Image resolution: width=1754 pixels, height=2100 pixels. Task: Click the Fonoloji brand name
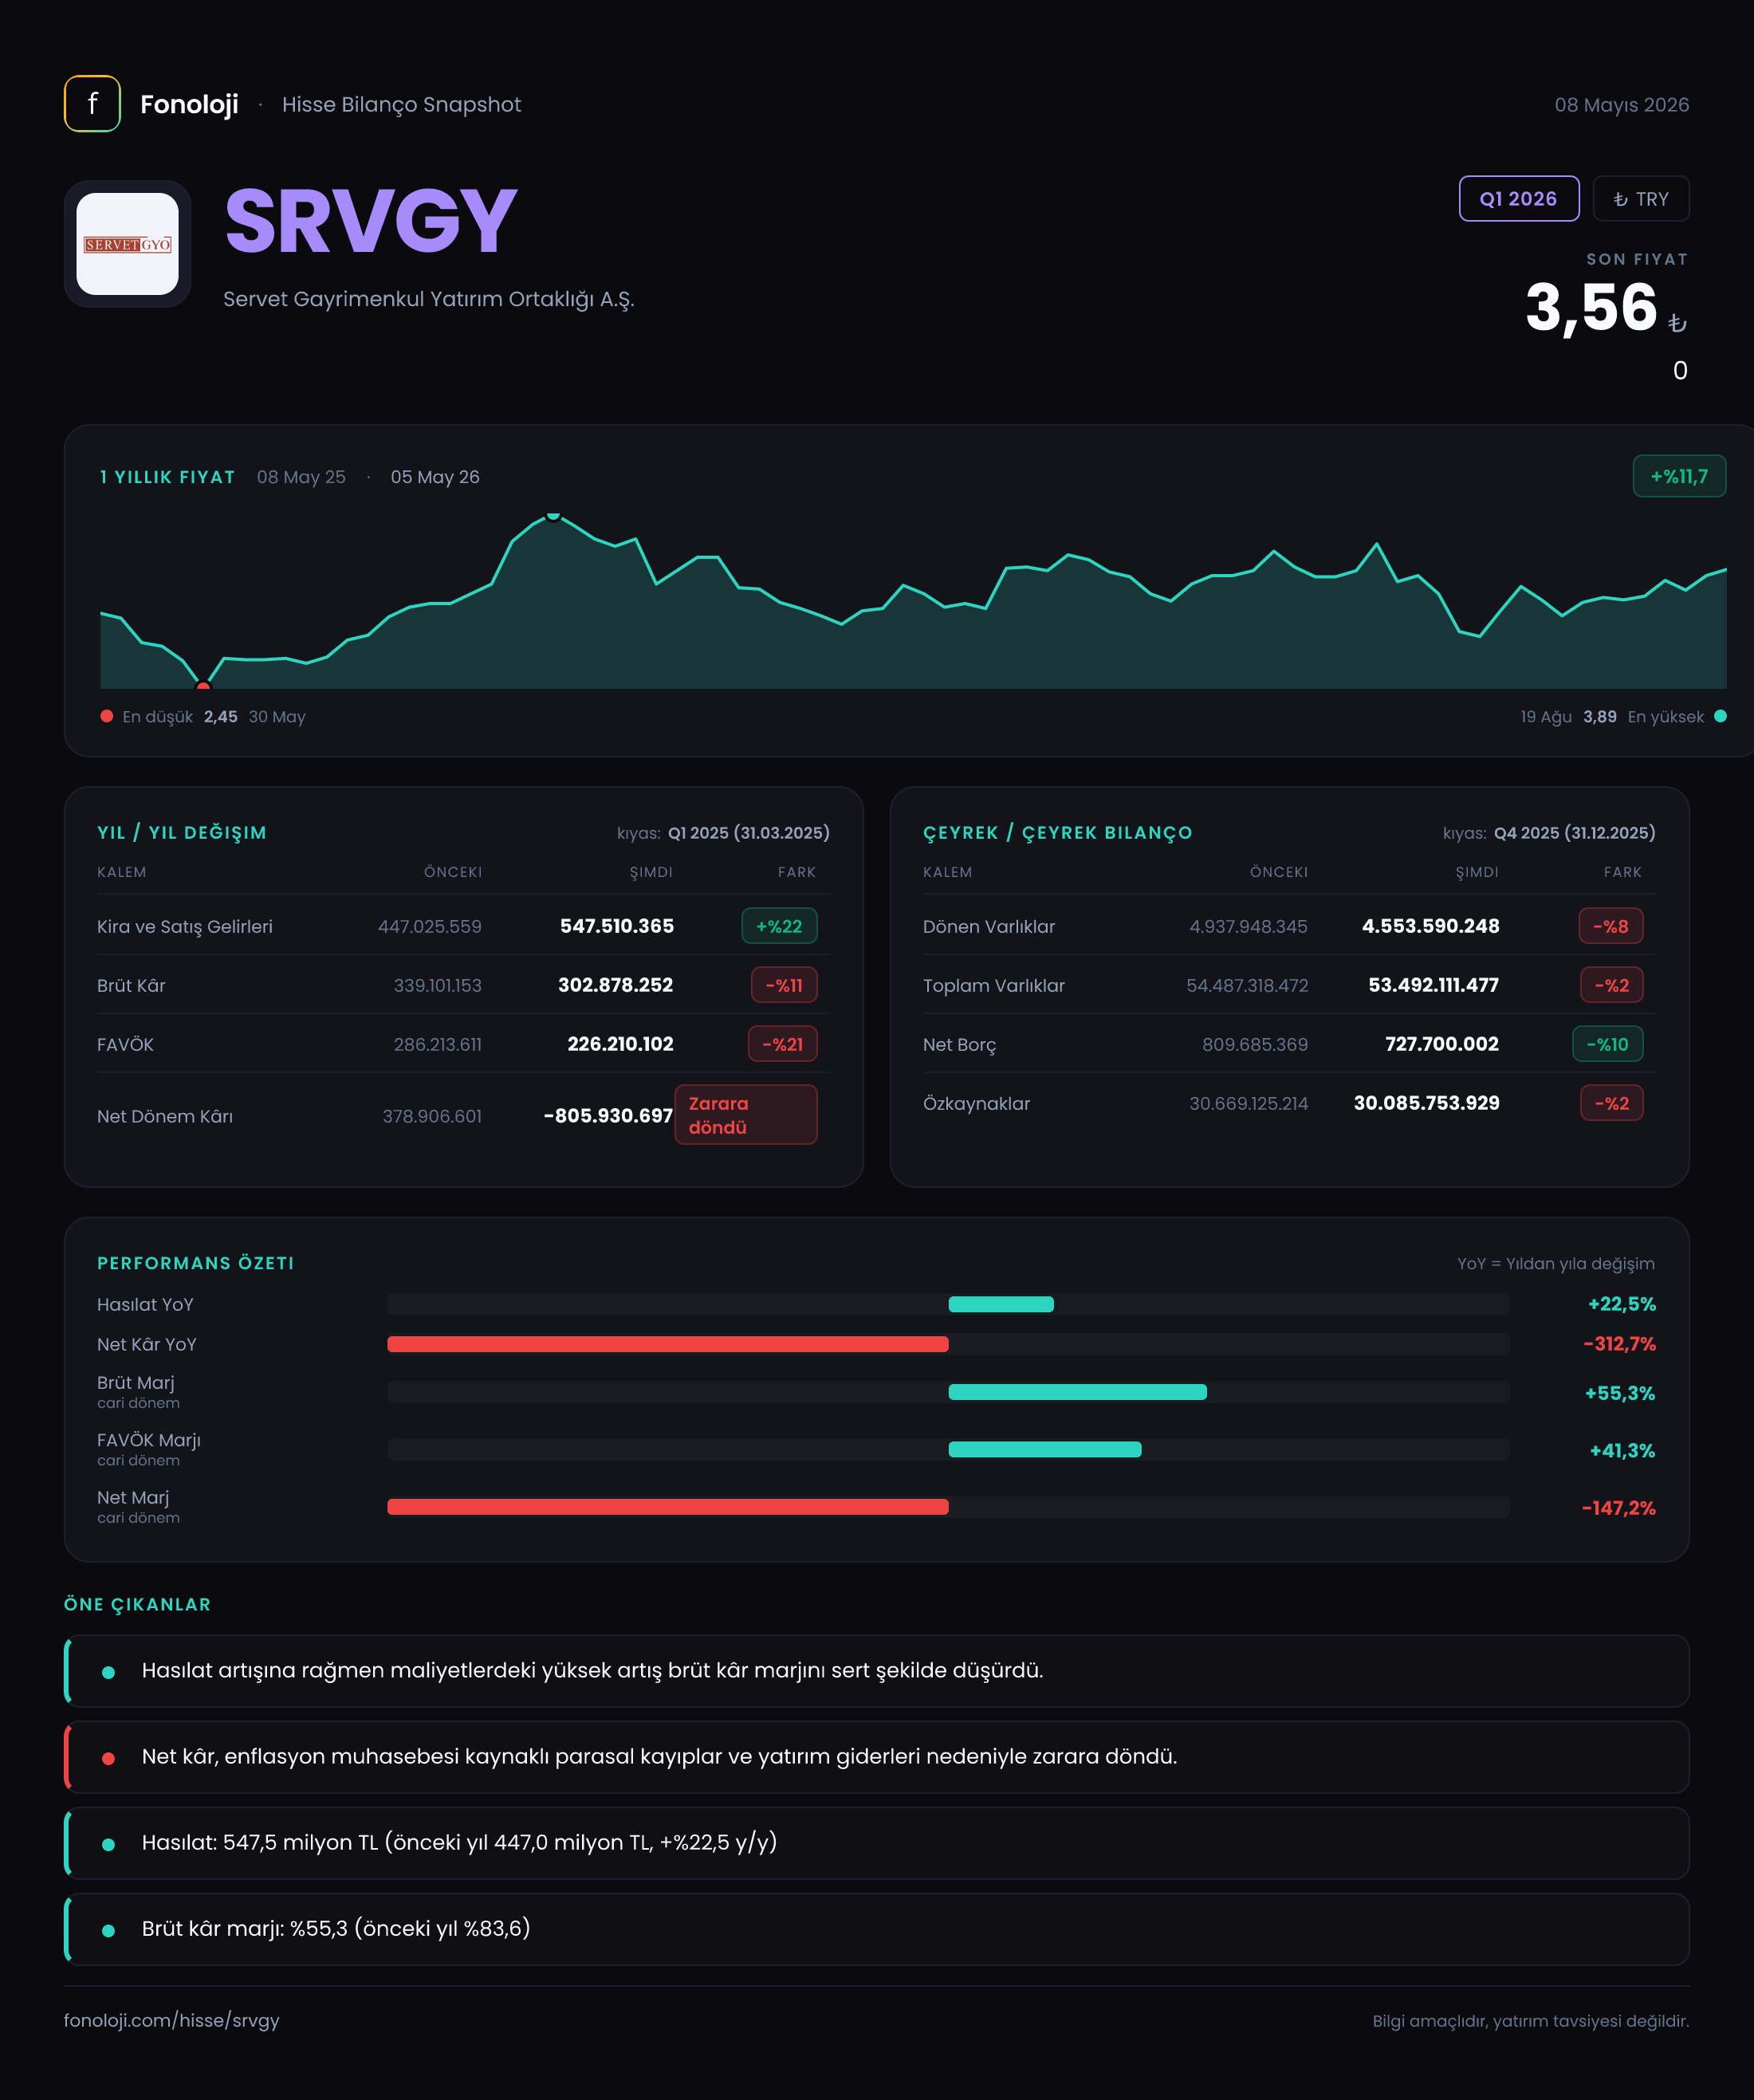(189, 104)
